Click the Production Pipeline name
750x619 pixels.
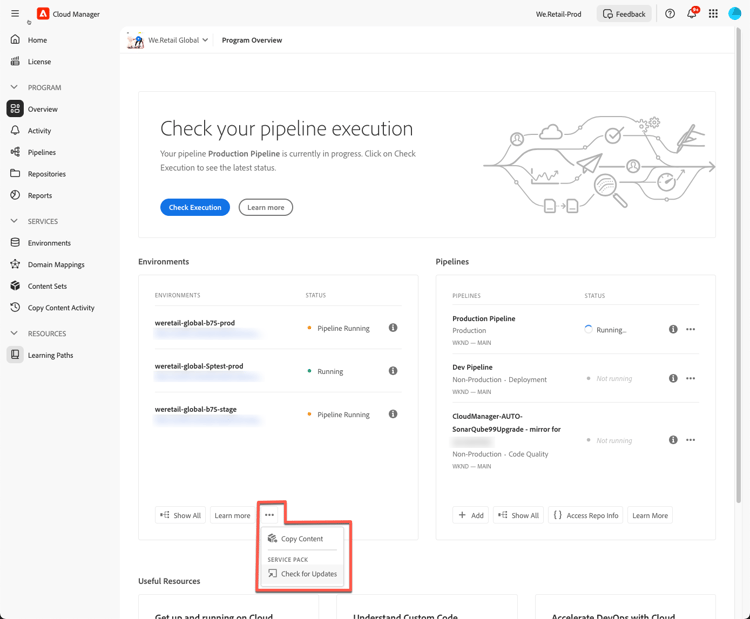484,319
